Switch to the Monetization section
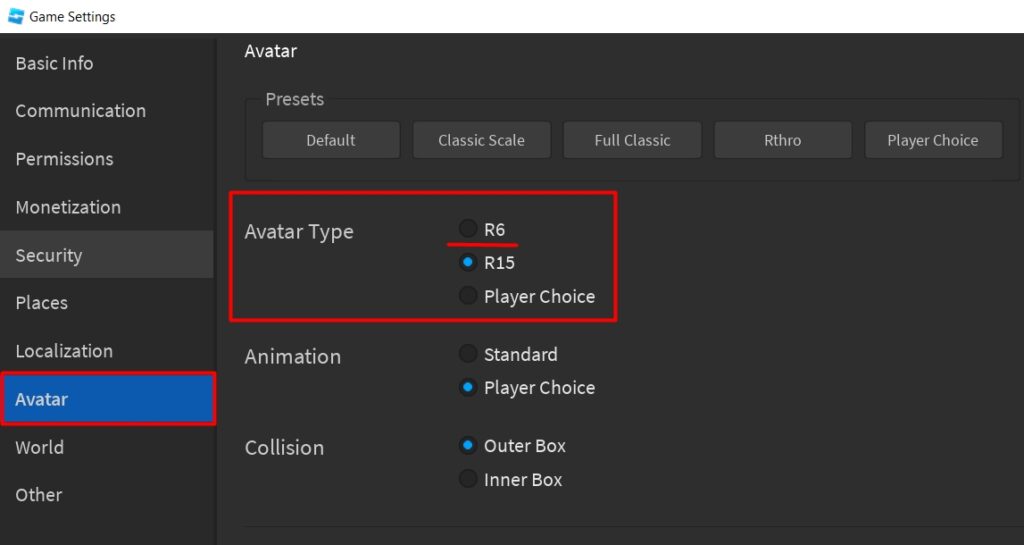Screen dimensions: 1024x545 [108, 207]
